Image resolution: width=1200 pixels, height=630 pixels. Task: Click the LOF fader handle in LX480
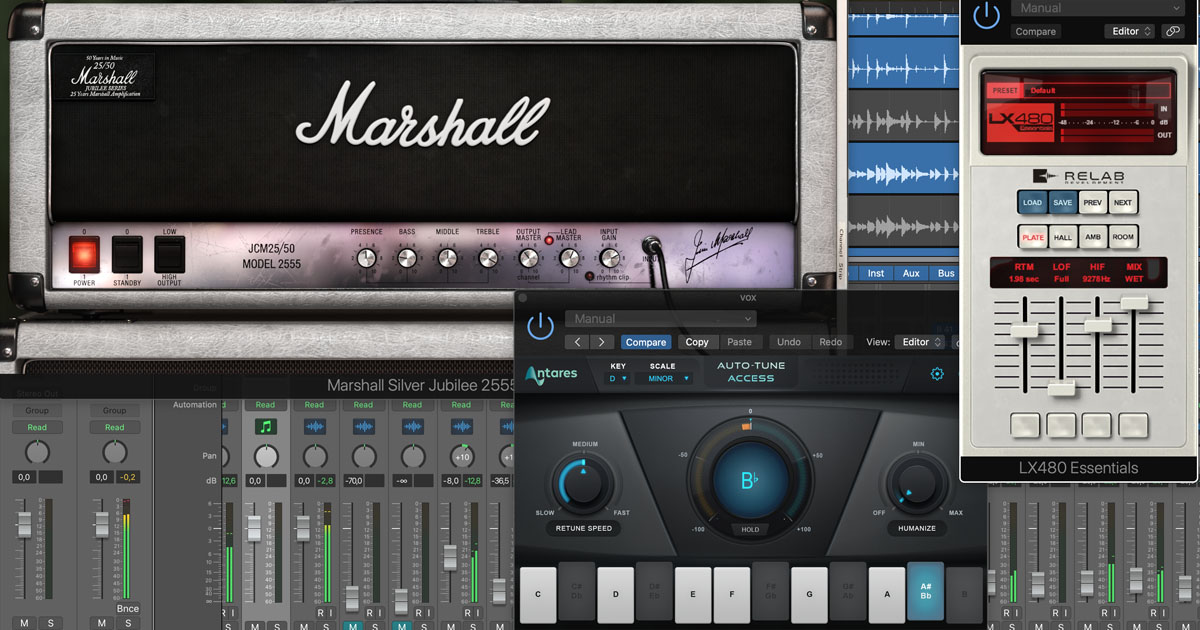[x=1061, y=388]
